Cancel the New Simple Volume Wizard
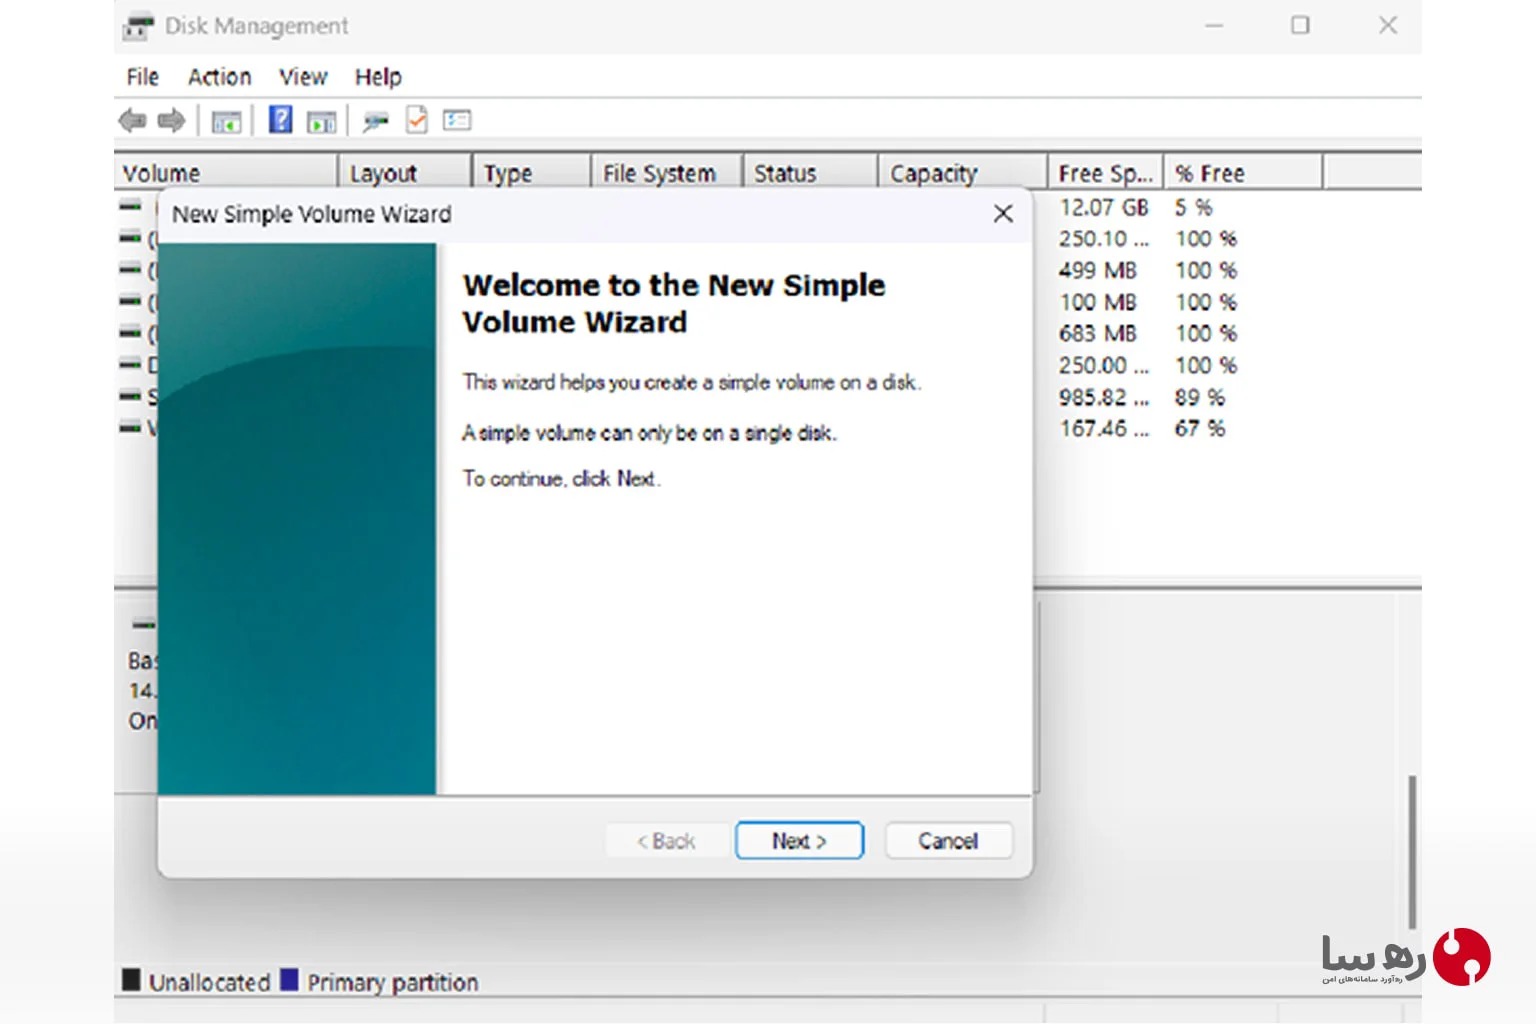This screenshot has height=1024, width=1536. tap(948, 841)
